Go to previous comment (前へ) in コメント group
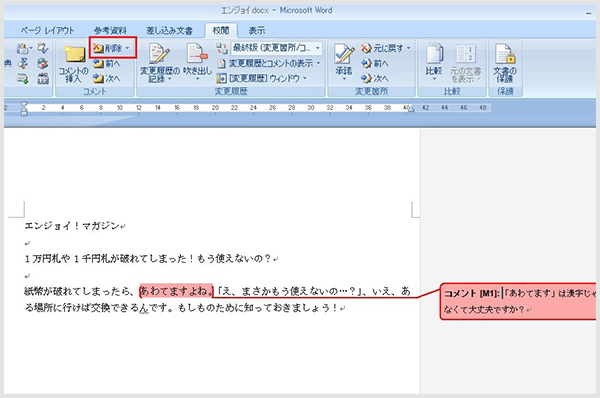 tap(107, 64)
